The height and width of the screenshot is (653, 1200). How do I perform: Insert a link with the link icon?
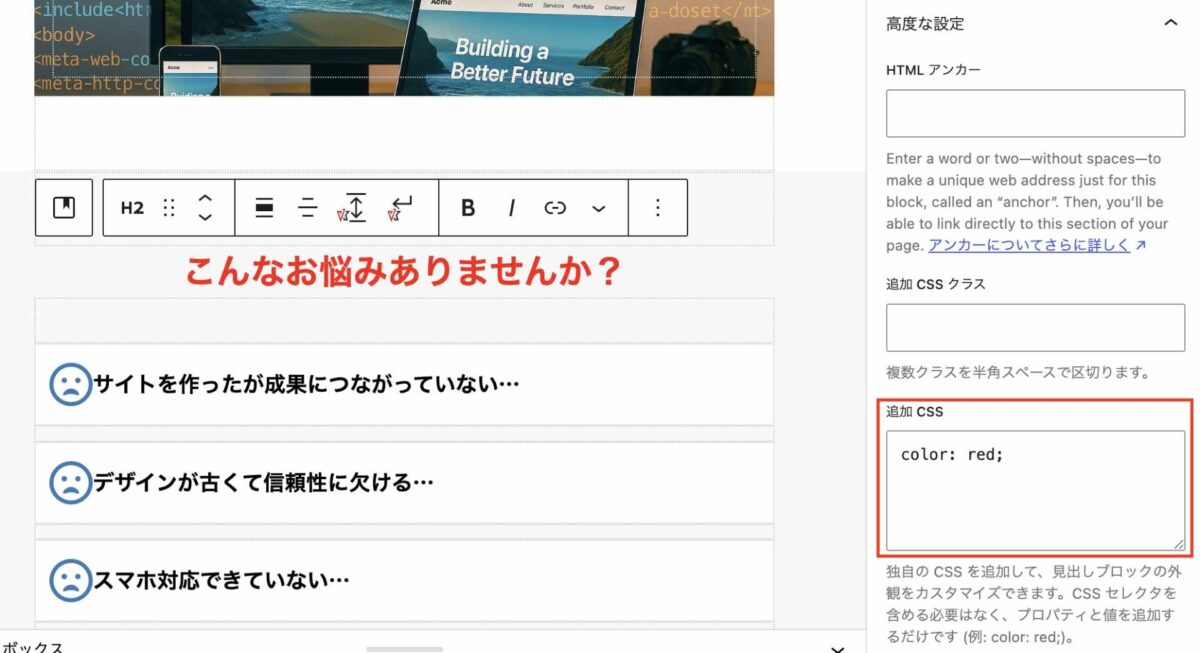(555, 208)
